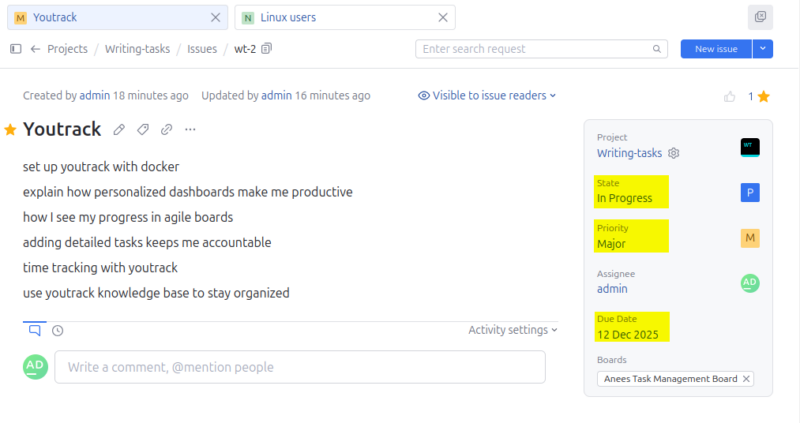Go back with the left arrow icon
Screen dimensions: 800x423
click(35, 49)
